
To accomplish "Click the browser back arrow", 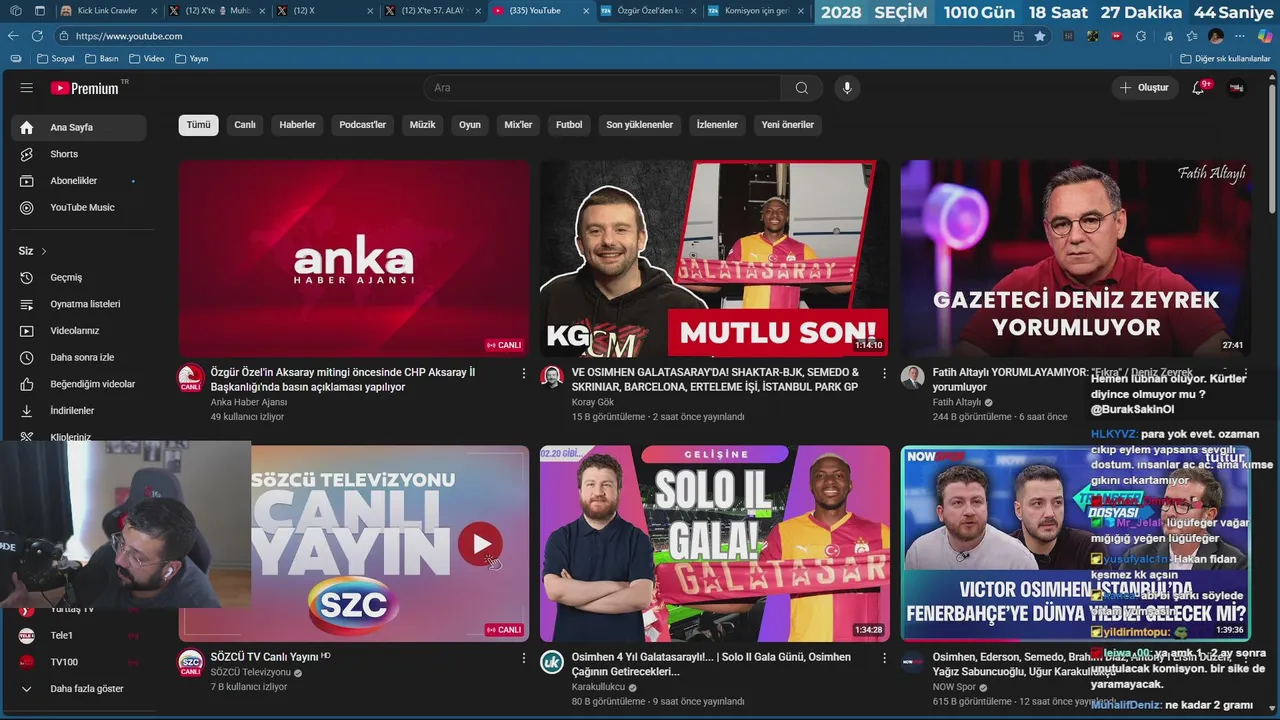I will click(x=13, y=36).
